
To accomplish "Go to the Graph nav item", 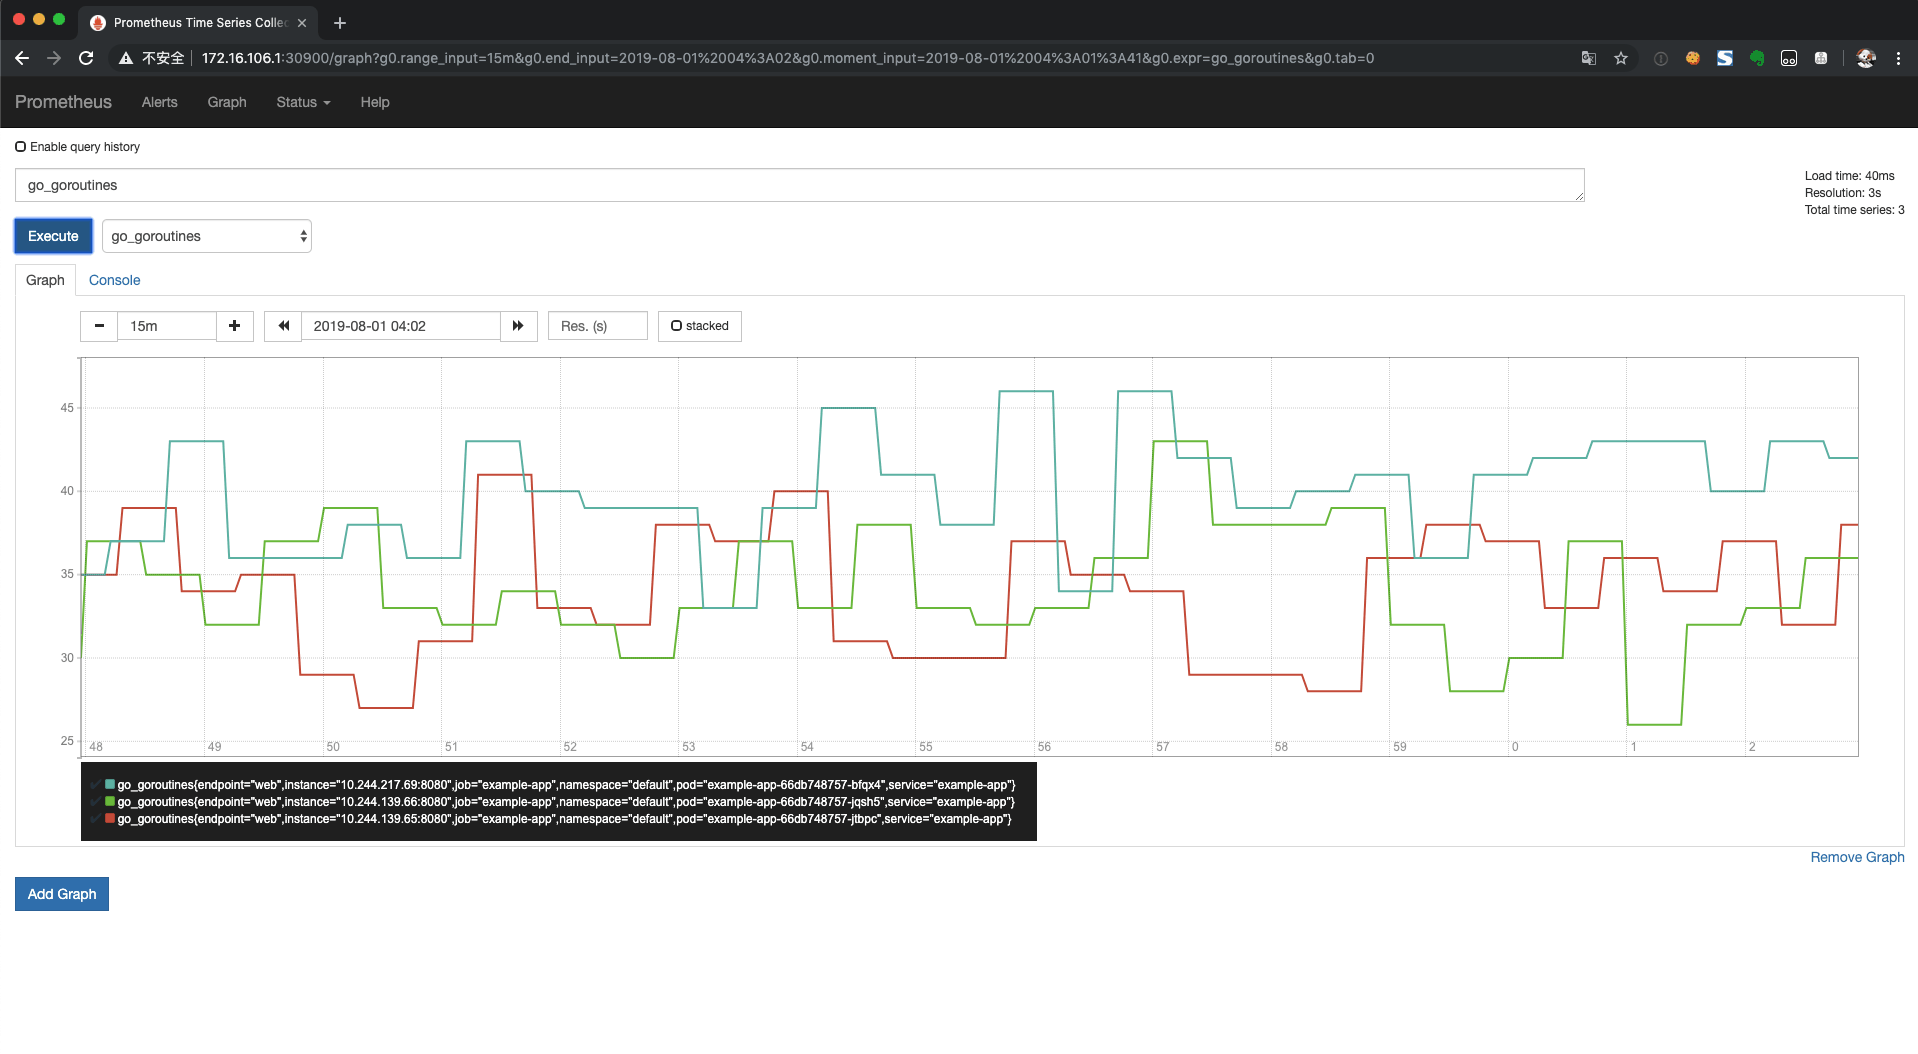I will (x=227, y=102).
